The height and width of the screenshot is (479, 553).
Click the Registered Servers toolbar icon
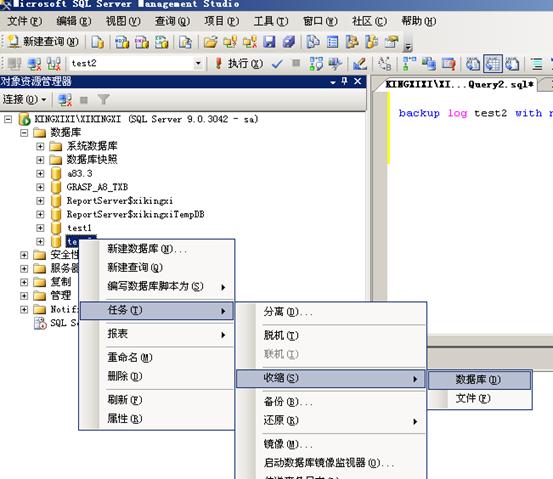pos(313,42)
